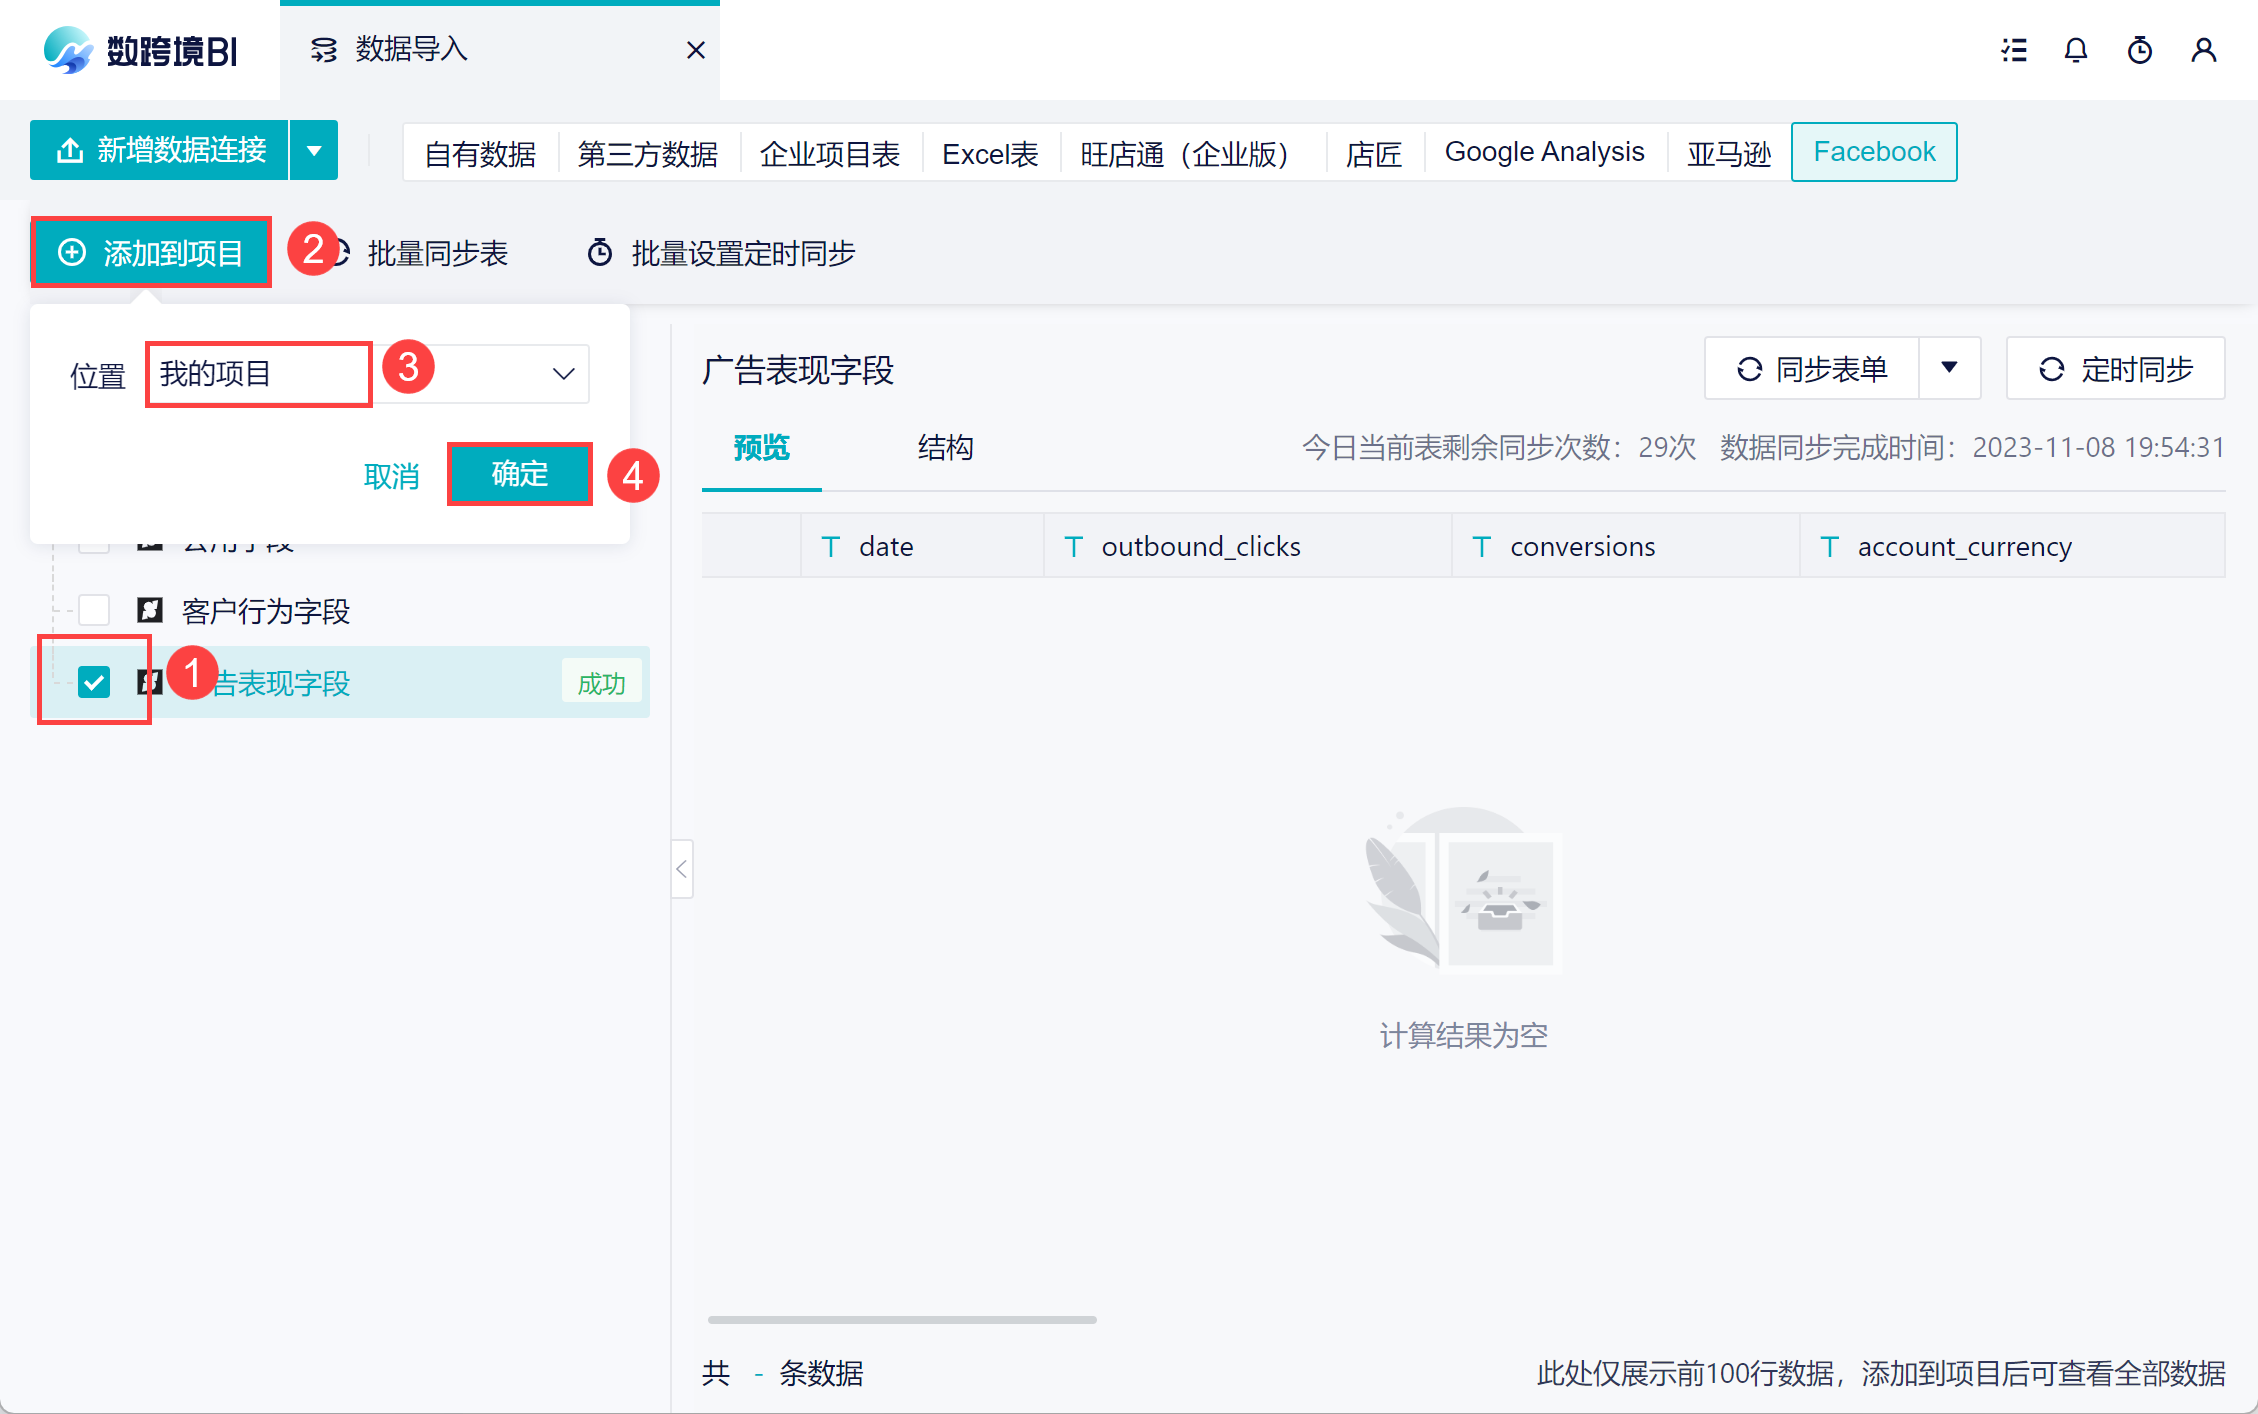This screenshot has width=2258, height=1414.
Task: Click the timer clock icon in header
Action: point(2139,50)
